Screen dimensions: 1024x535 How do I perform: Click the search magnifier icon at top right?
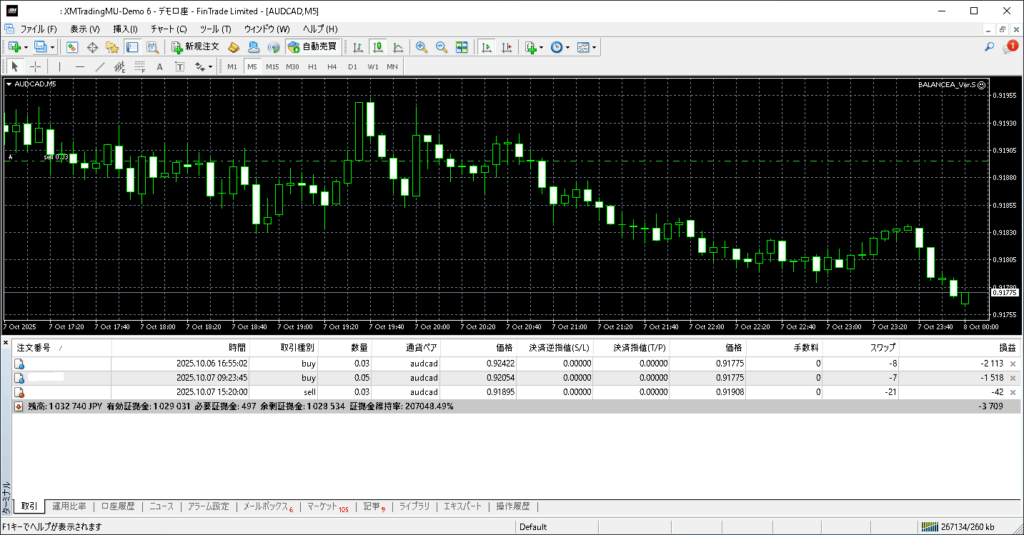point(989,47)
